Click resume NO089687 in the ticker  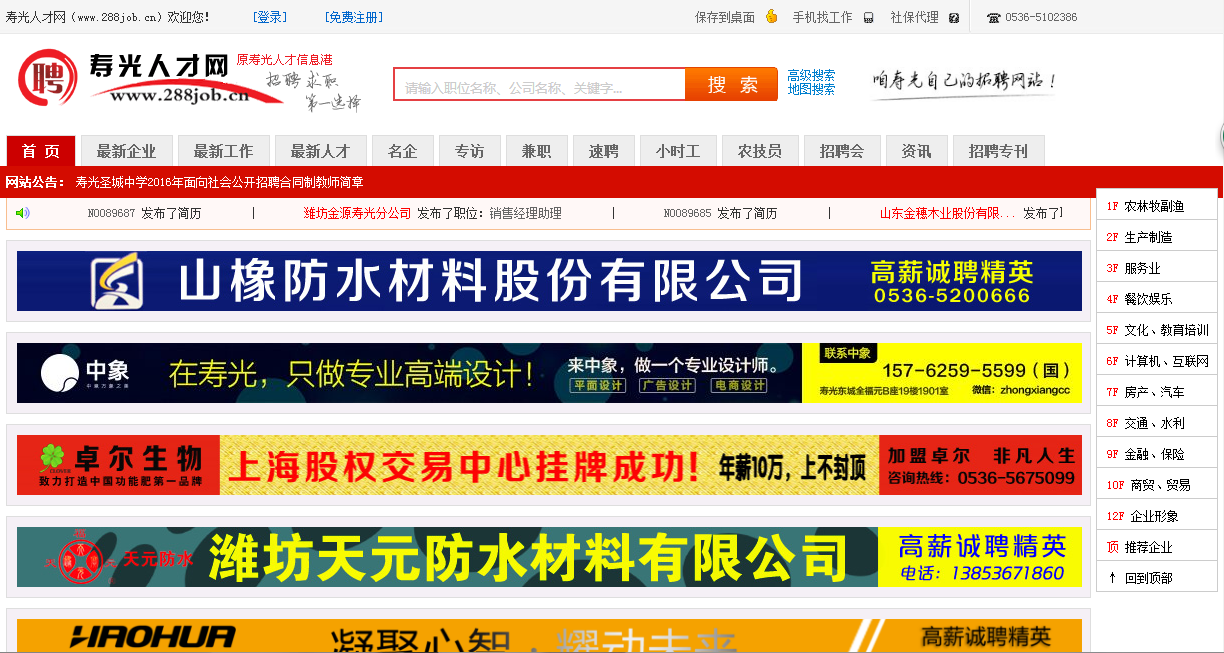point(111,213)
